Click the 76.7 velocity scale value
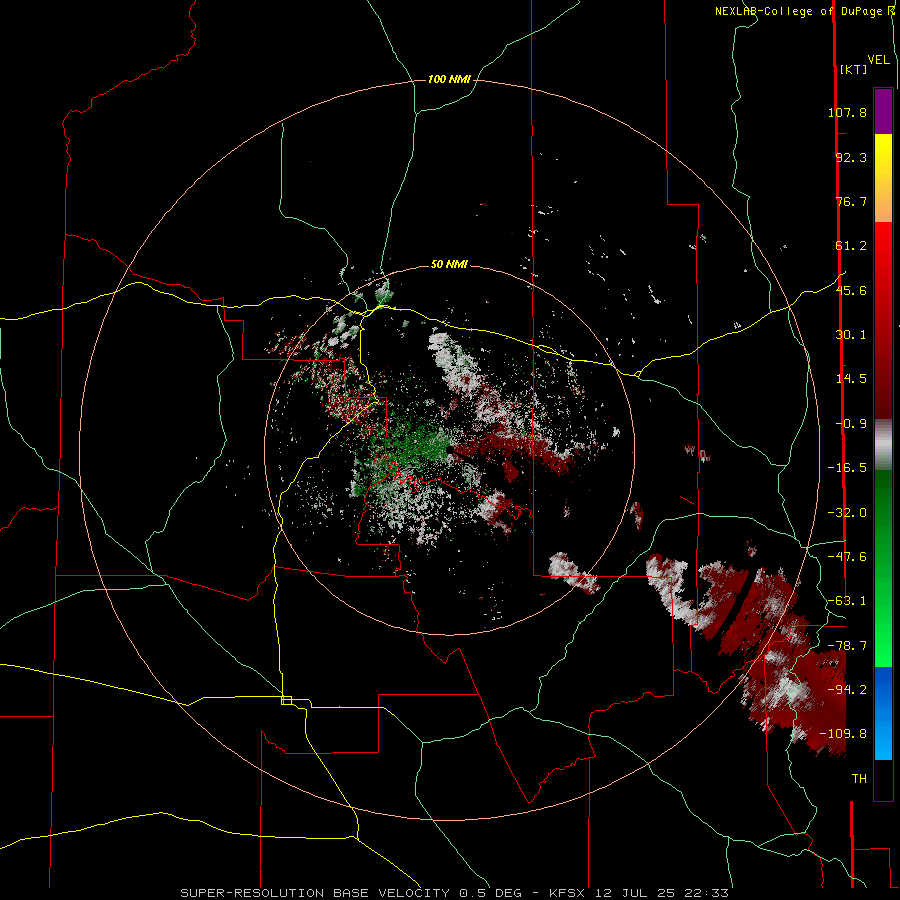Viewport: 900px width, 900px height. [851, 201]
